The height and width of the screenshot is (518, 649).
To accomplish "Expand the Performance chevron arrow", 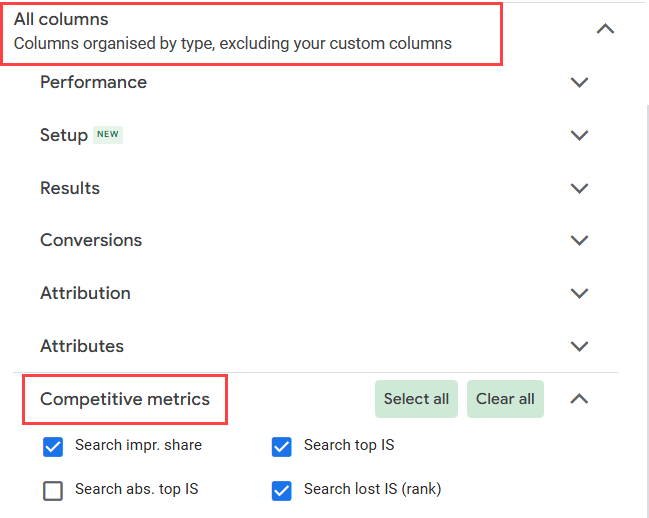I will [x=579, y=83].
